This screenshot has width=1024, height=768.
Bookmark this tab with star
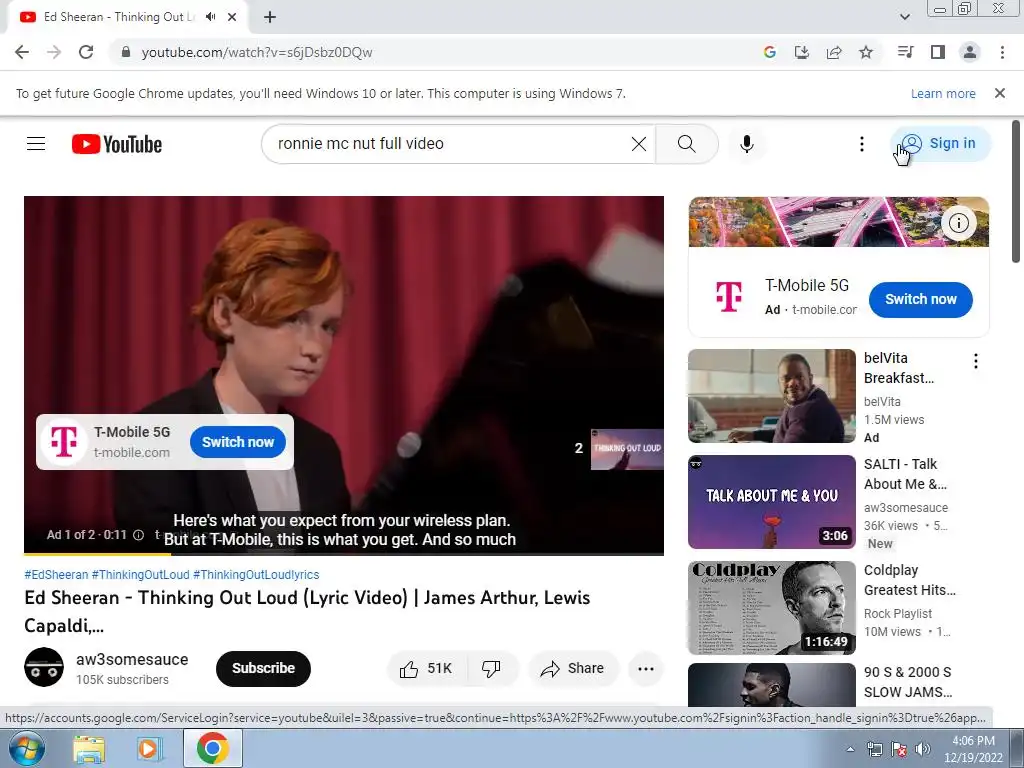[866, 52]
